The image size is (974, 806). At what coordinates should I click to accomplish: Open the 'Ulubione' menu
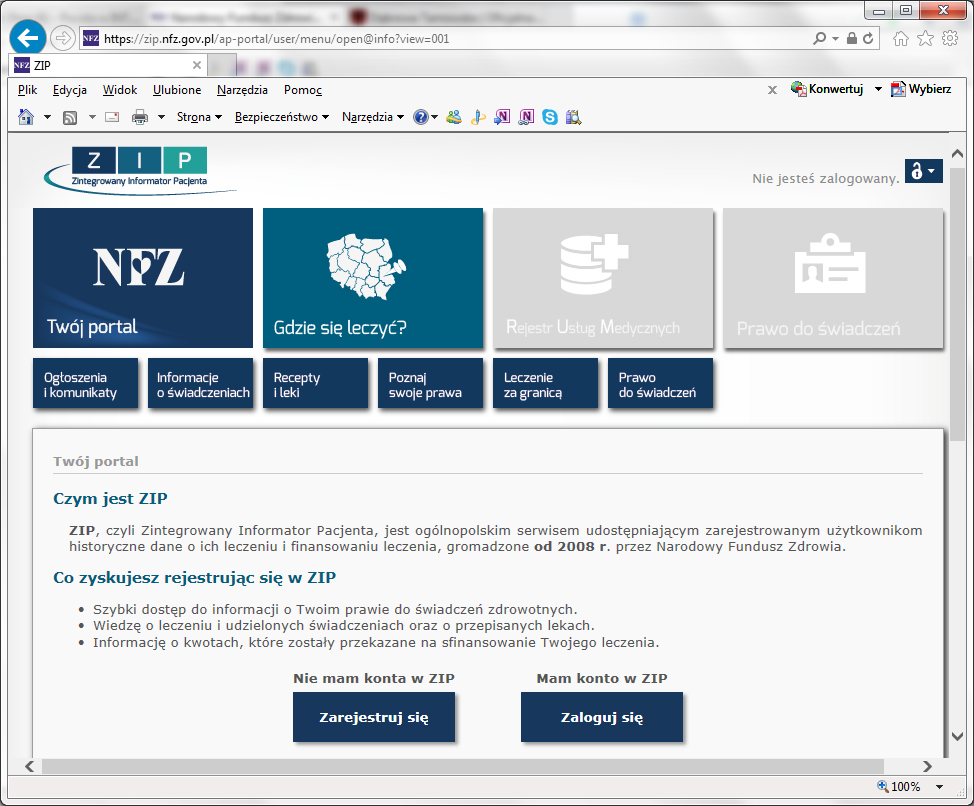(x=177, y=90)
